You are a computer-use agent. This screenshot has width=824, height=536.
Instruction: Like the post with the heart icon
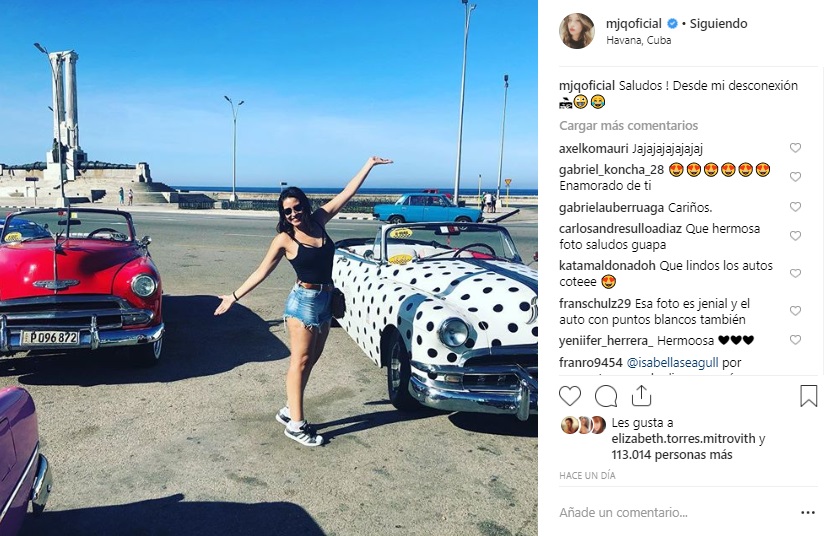point(570,396)
